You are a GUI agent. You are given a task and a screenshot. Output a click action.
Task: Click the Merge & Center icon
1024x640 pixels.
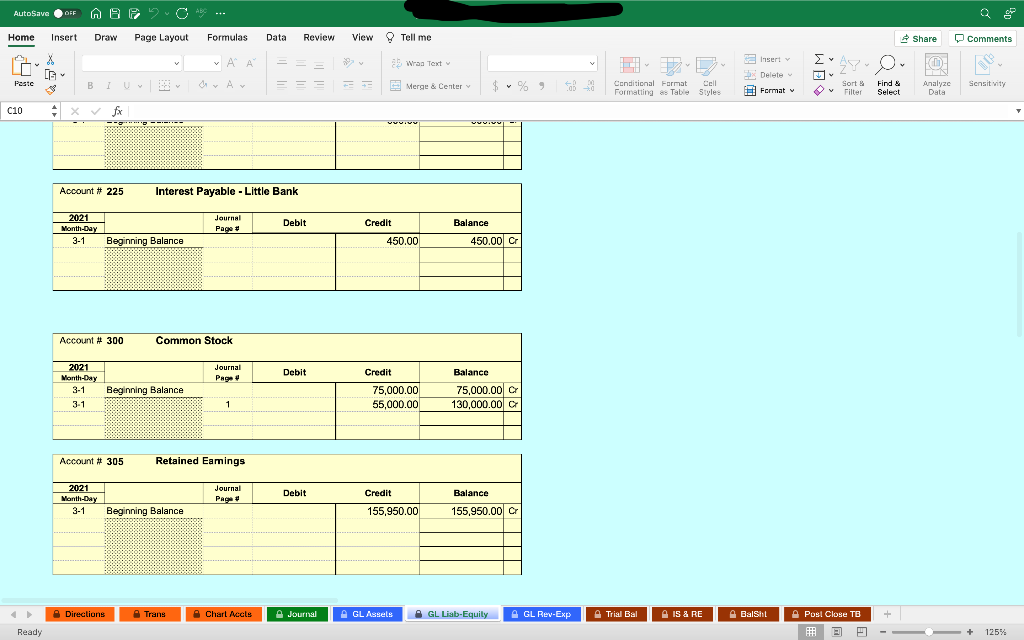[420, 84]
